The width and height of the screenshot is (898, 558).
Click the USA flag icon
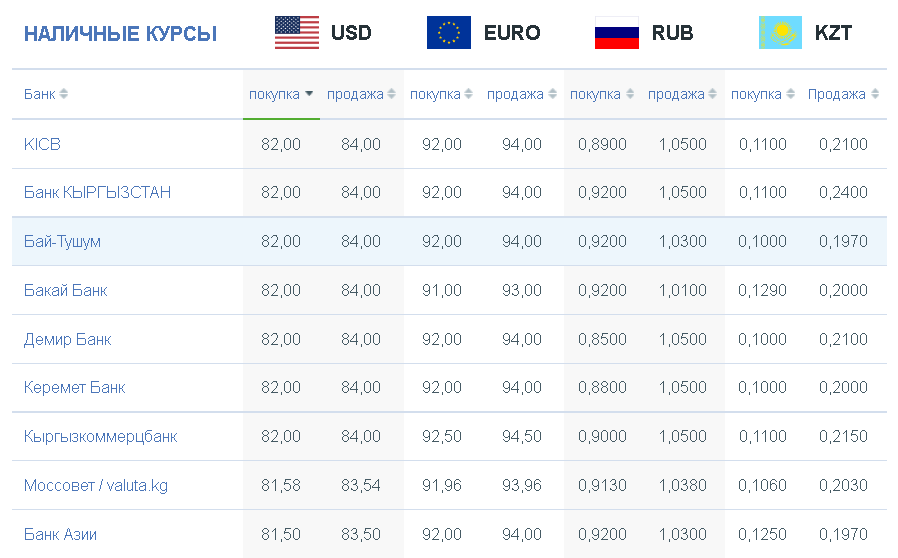tap(297, 33)
